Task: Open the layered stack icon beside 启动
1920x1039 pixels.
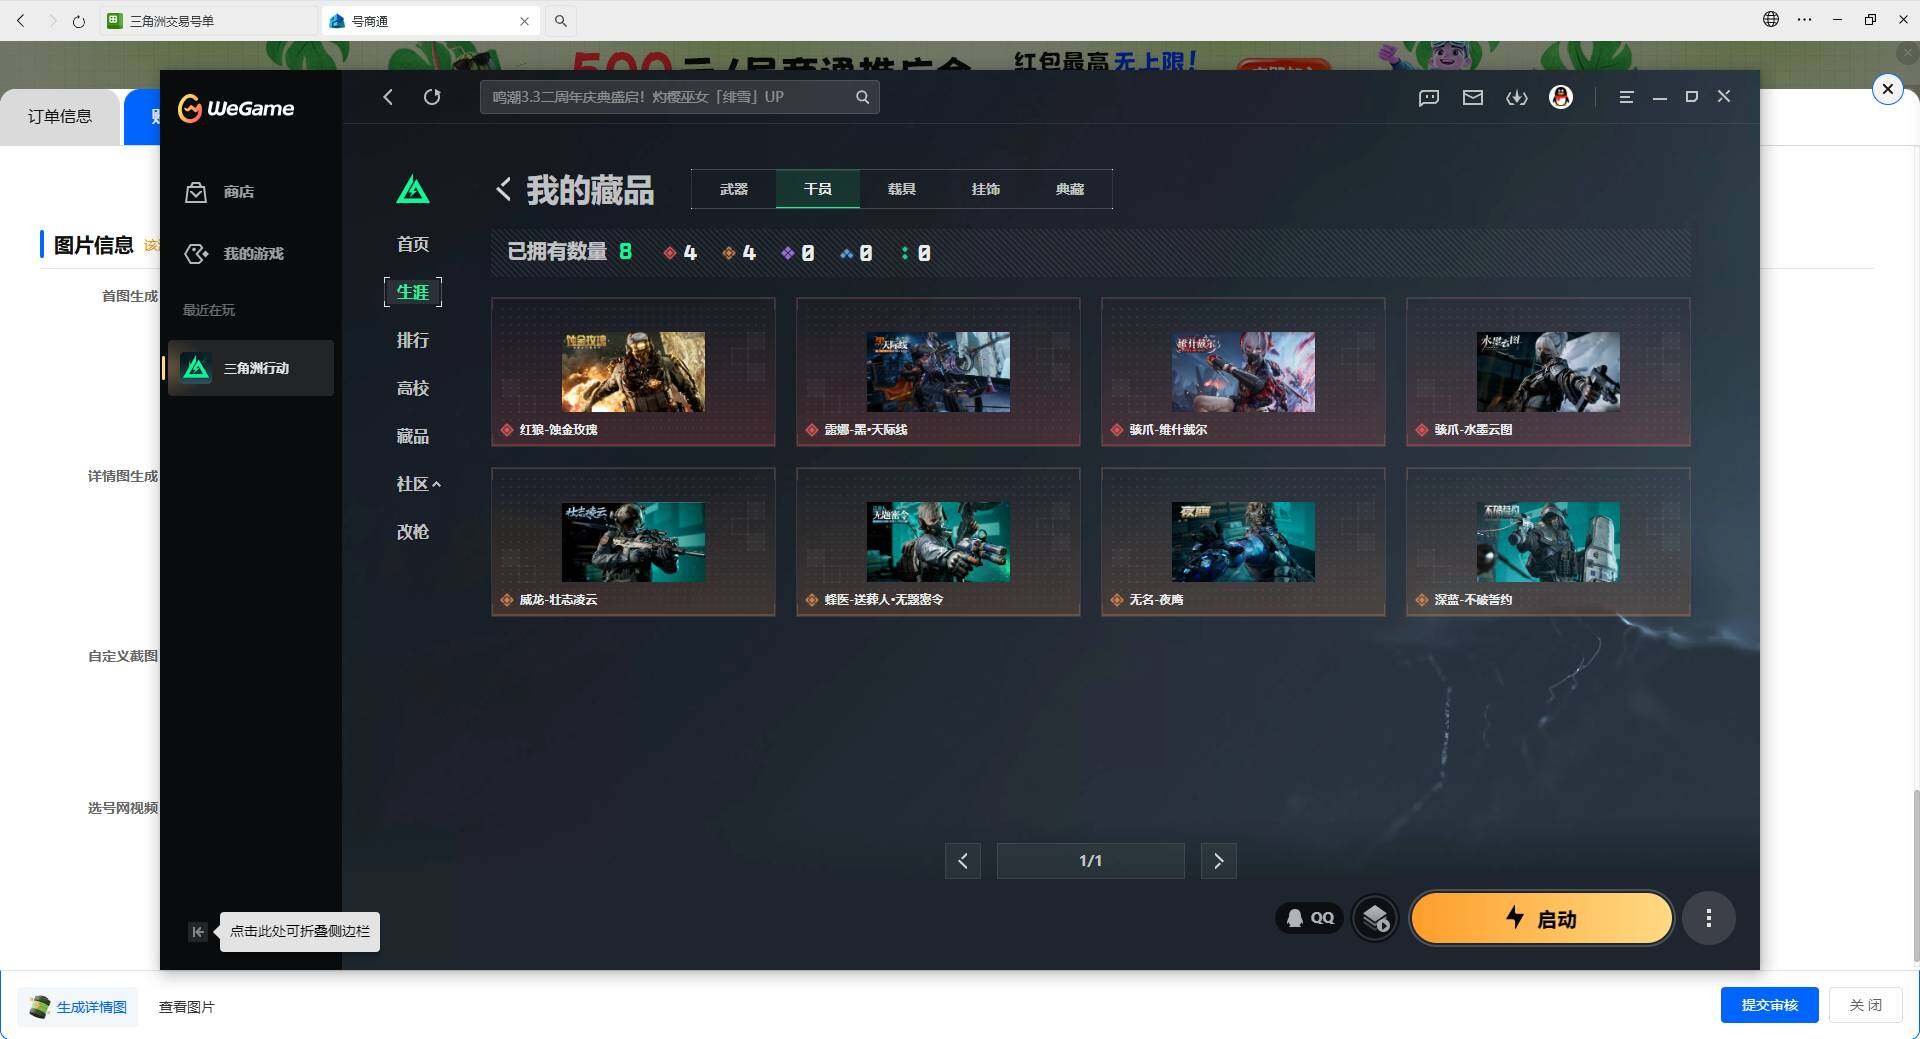Action: [1375, 918]
